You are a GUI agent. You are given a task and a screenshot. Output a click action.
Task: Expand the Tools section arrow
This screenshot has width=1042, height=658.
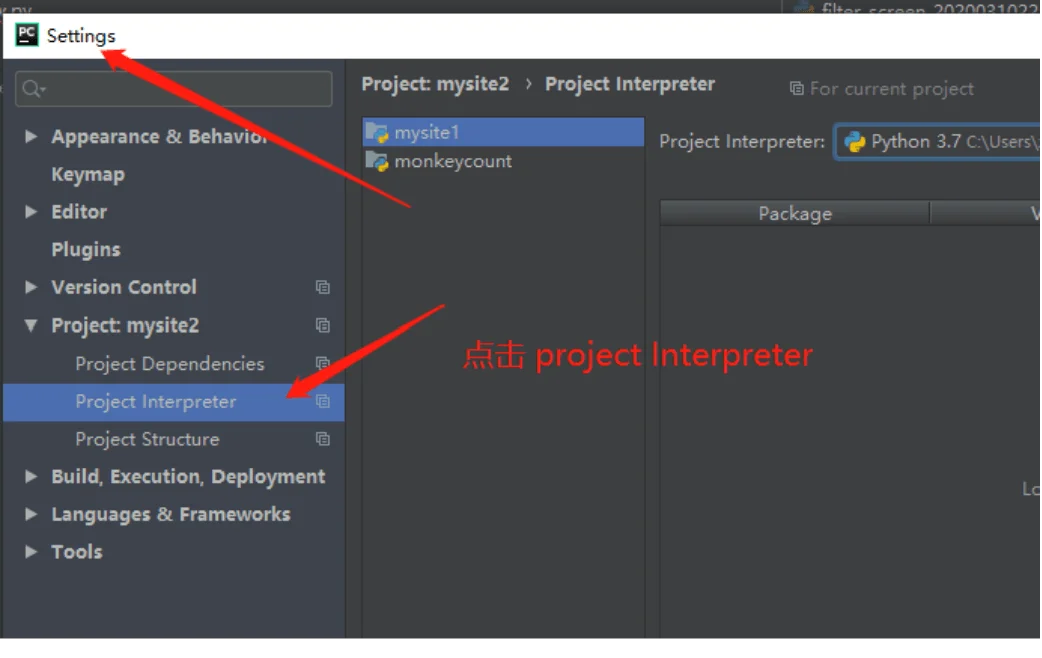(x=31, y=552)
